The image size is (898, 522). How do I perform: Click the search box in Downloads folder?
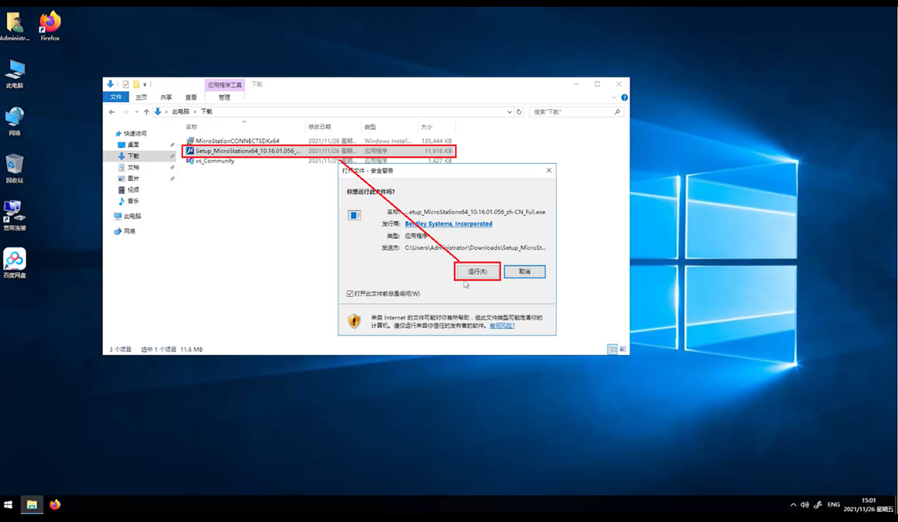pos(576,112)
